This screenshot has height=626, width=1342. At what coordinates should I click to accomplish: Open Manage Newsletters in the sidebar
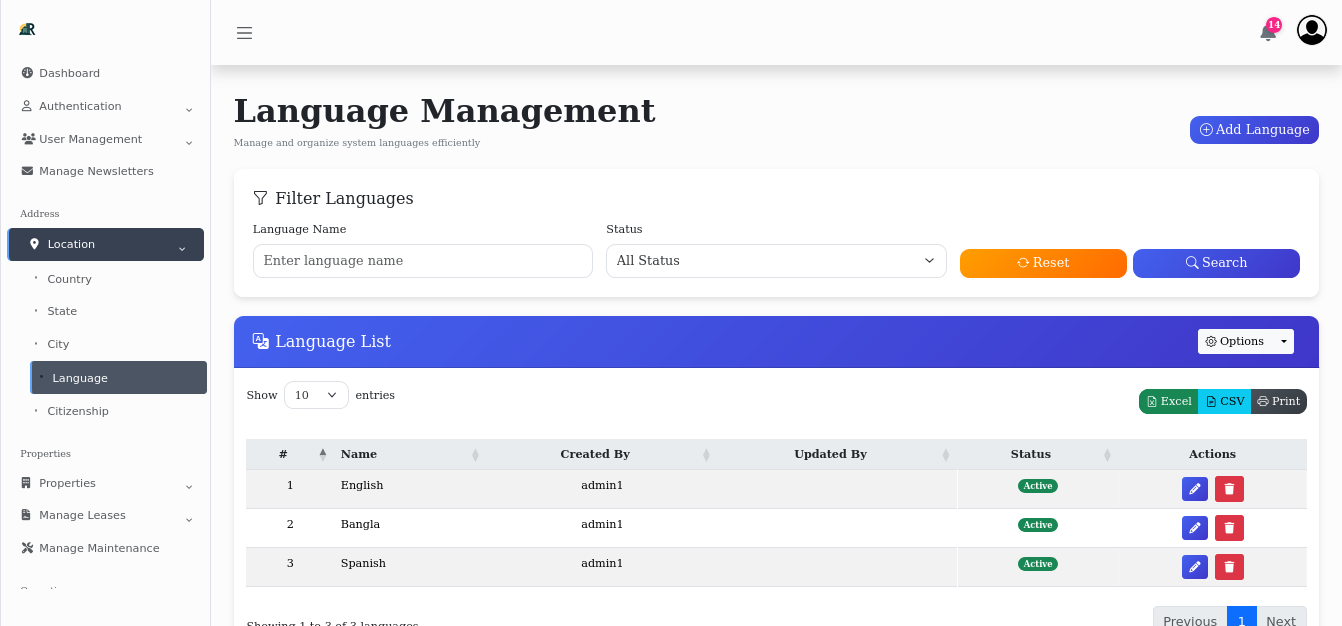pyautogui.click(x=97, y=171)
